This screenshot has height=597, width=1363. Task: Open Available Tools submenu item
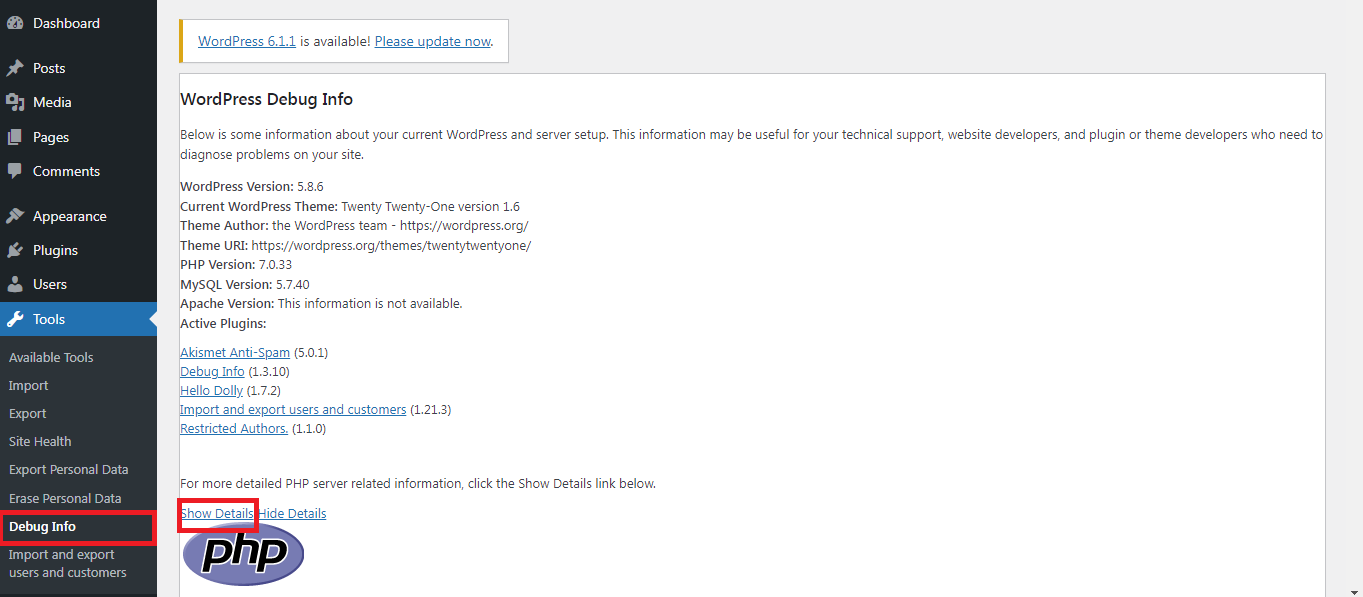51,357
